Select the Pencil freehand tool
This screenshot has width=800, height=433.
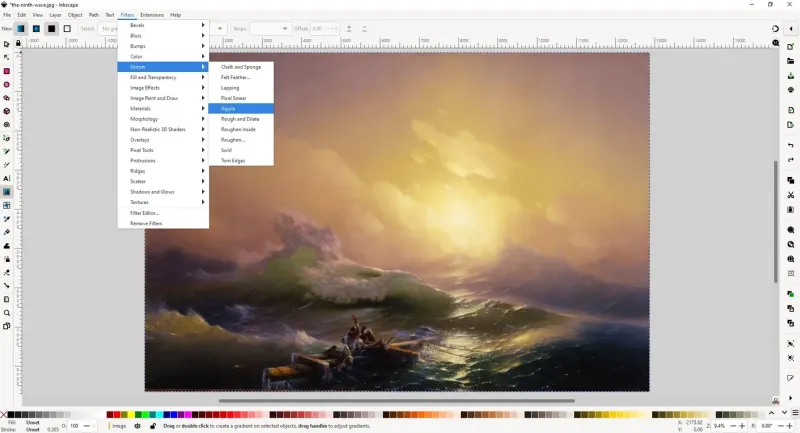pos(7,151)
